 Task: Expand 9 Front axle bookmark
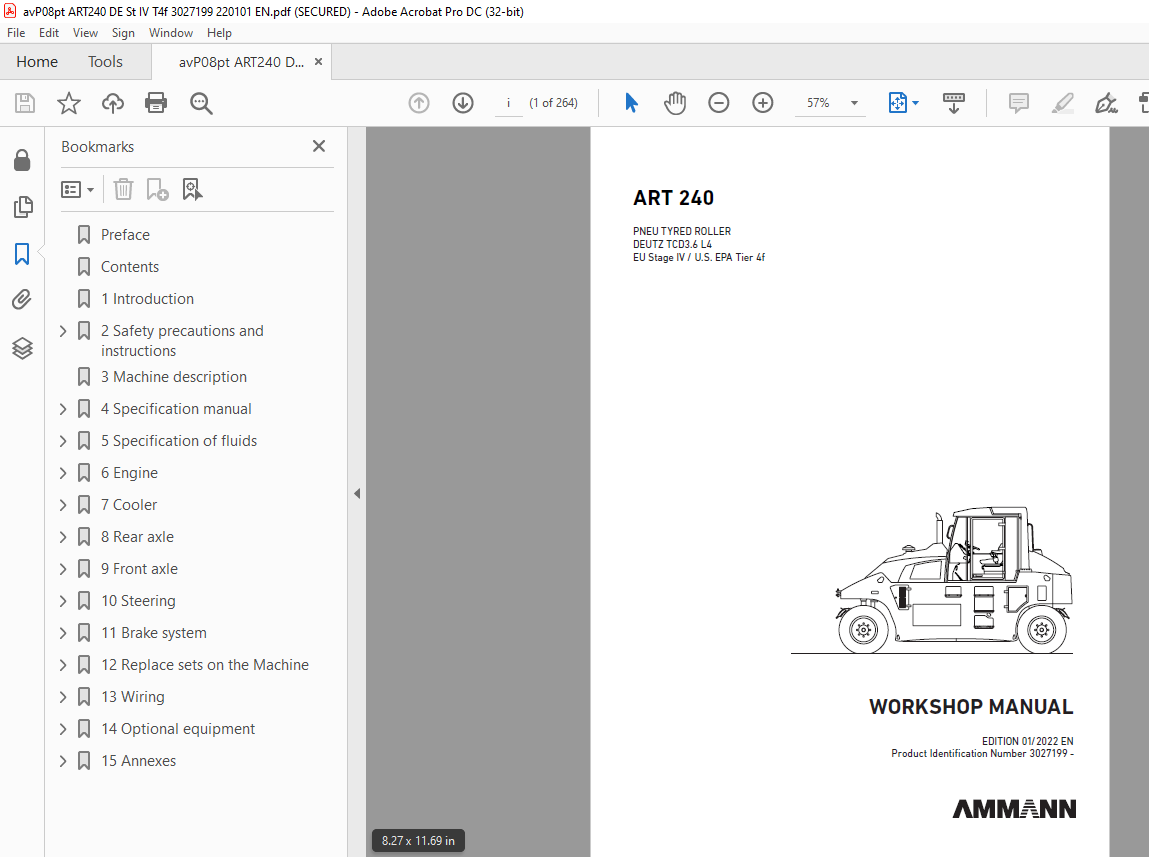point(63,569)
